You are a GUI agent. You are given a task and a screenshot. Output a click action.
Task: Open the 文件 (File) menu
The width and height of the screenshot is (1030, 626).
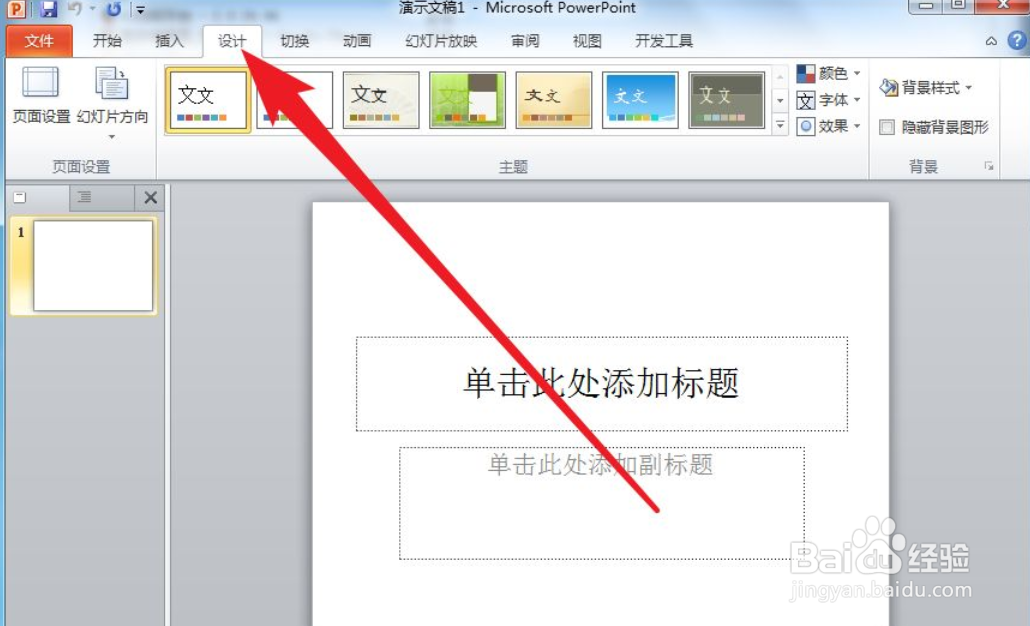[38, 41]
